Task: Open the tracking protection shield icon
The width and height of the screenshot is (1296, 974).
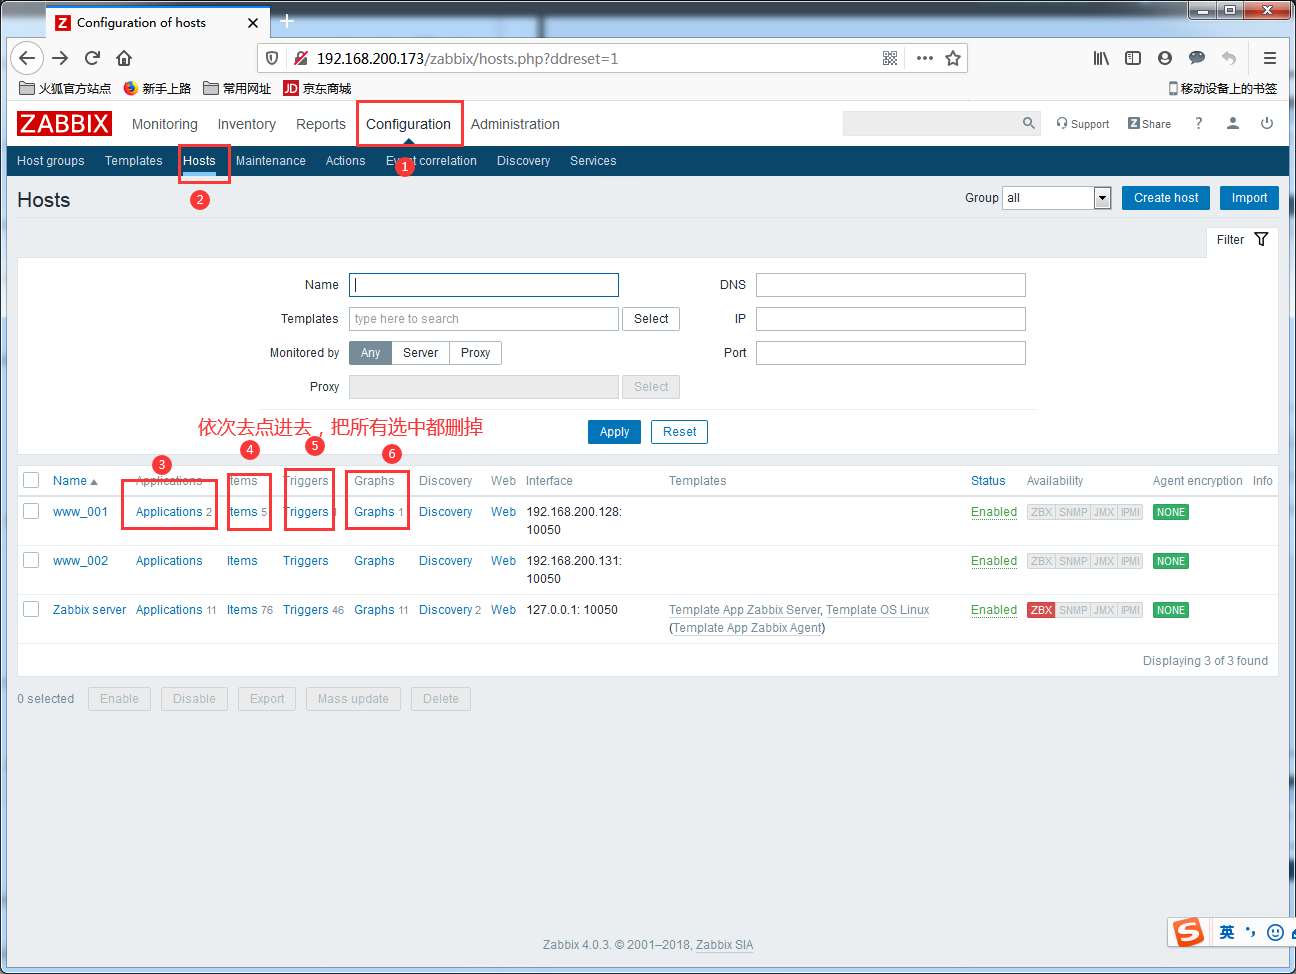Action: click(272, 58)
